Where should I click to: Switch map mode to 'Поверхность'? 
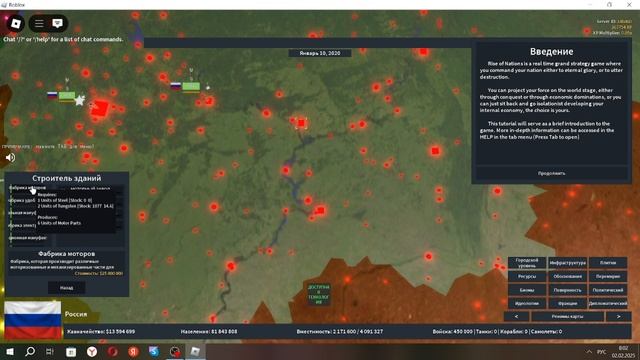coord(567,290)
